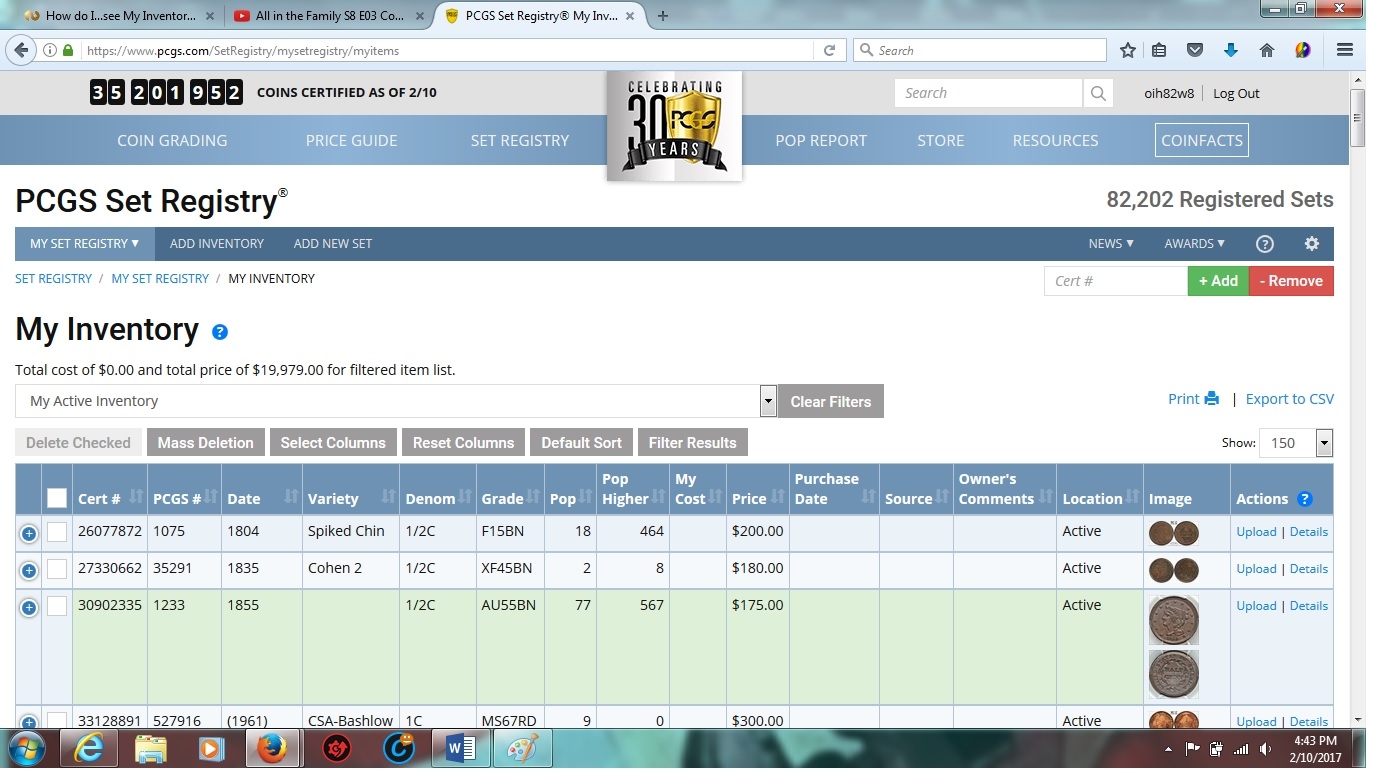Image resolution: width=1374 pixels, height=774 pixels.
Task: Click the Select Columns button
Action: (333, 442)
